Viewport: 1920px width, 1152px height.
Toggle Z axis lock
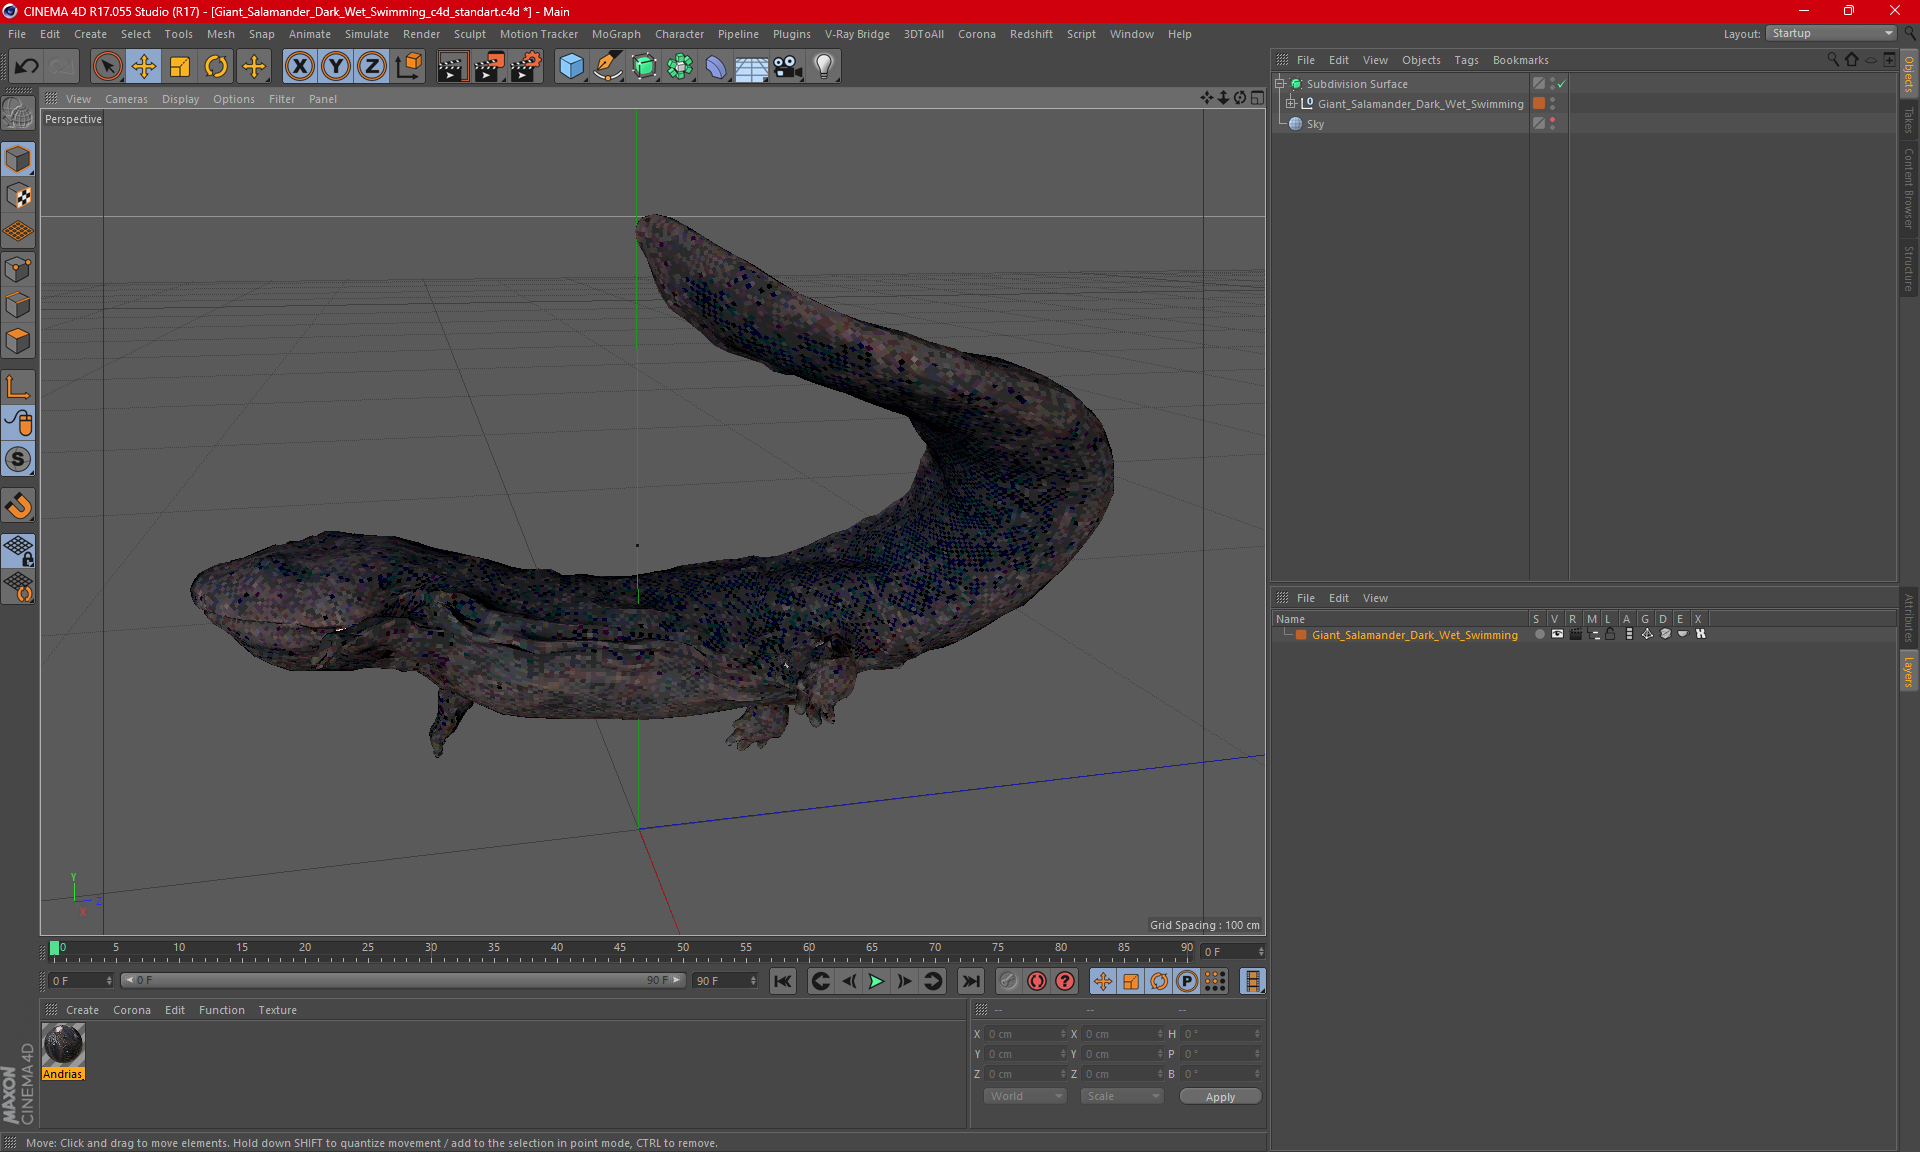pos(372,67)
